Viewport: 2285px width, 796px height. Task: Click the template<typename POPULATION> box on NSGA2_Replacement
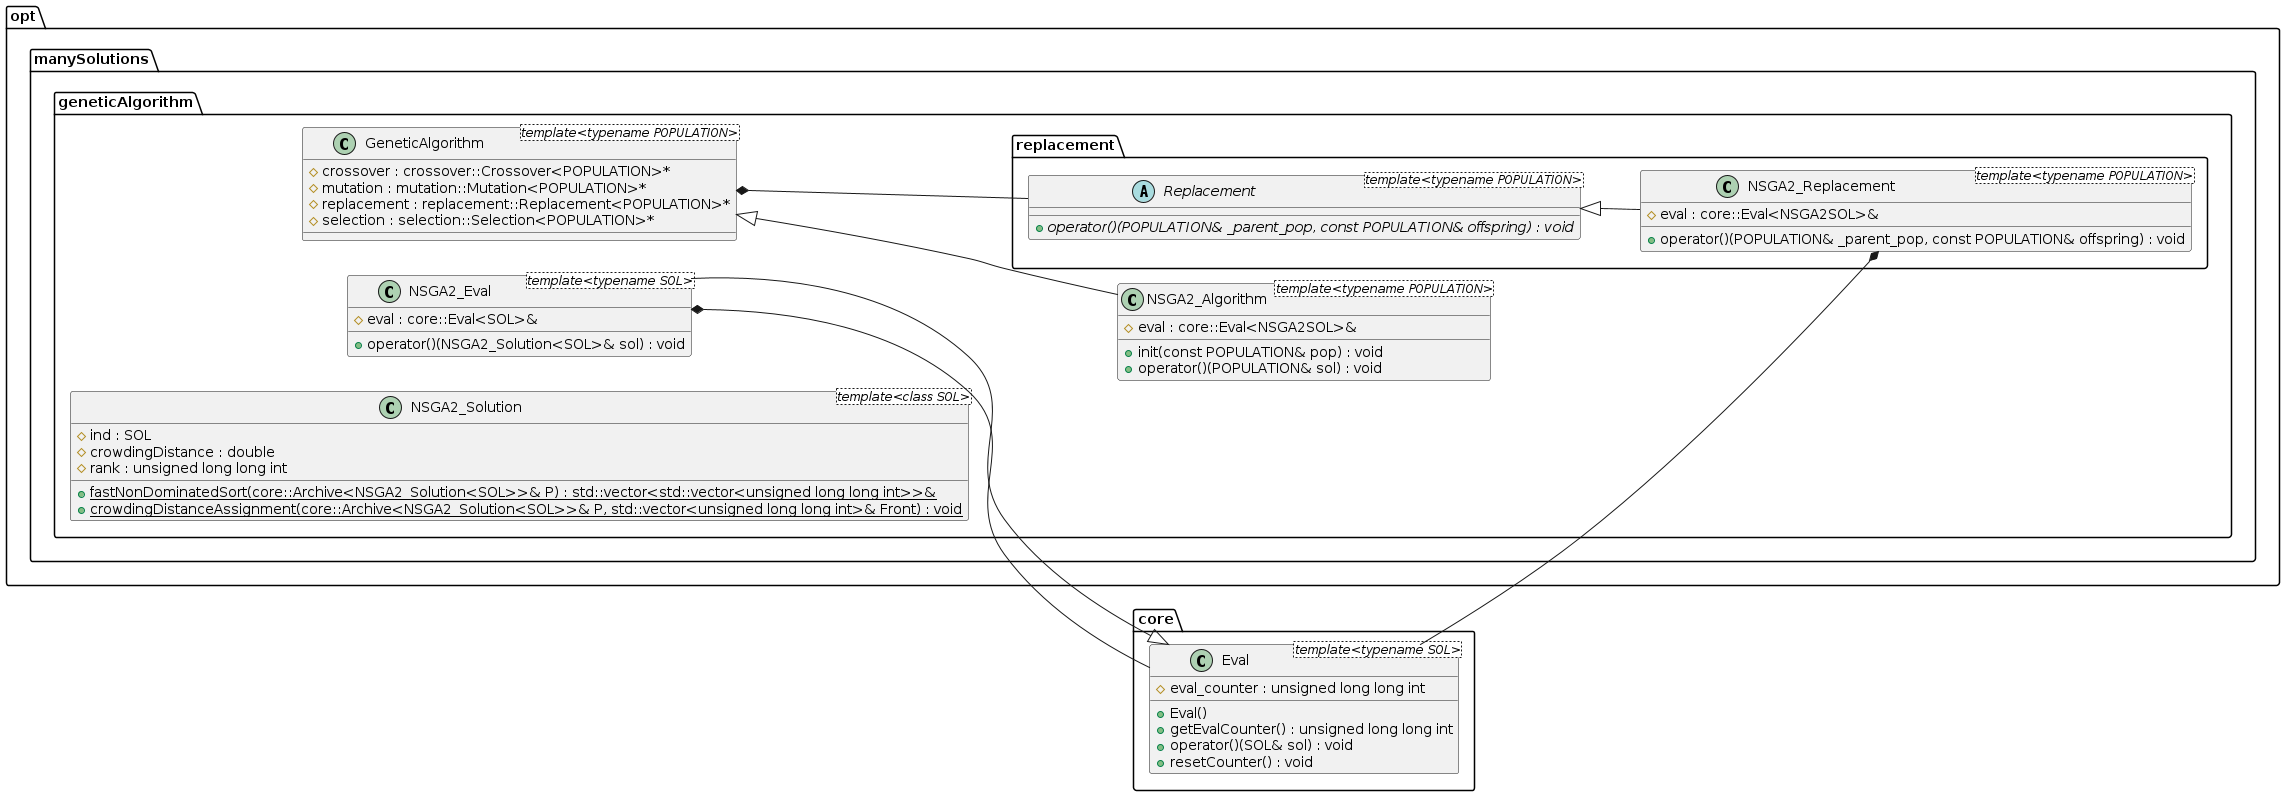click(2085, 176)
